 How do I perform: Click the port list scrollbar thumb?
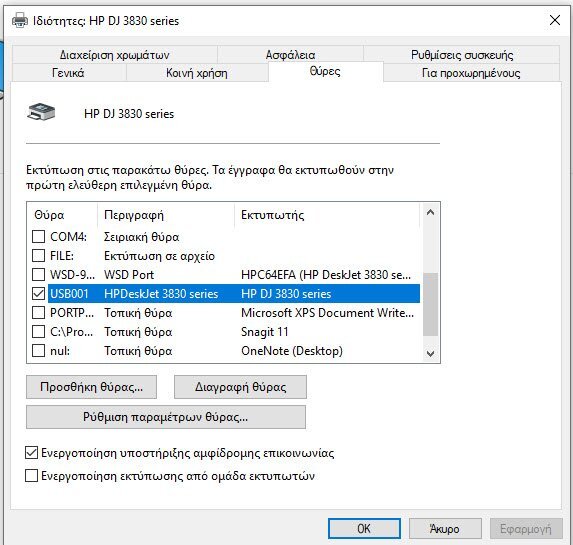[x=430, y=304]
